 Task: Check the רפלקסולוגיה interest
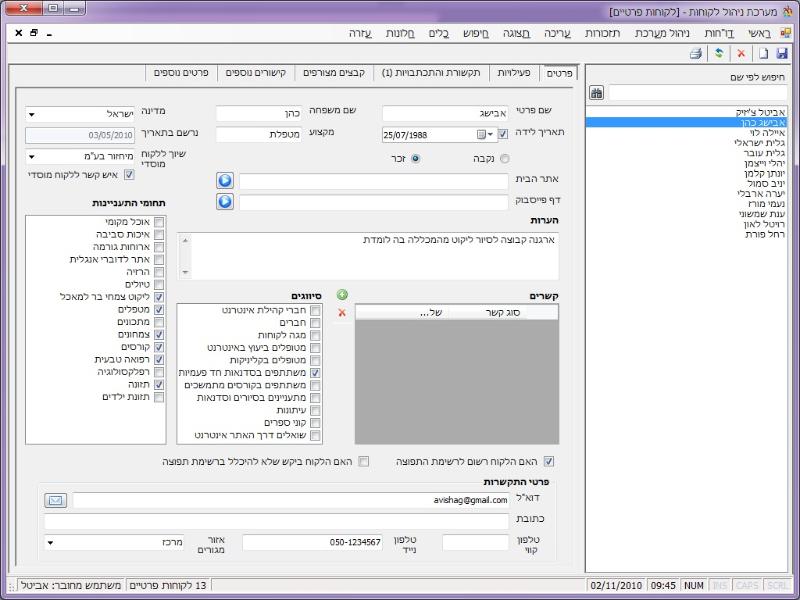click(159, 372)
